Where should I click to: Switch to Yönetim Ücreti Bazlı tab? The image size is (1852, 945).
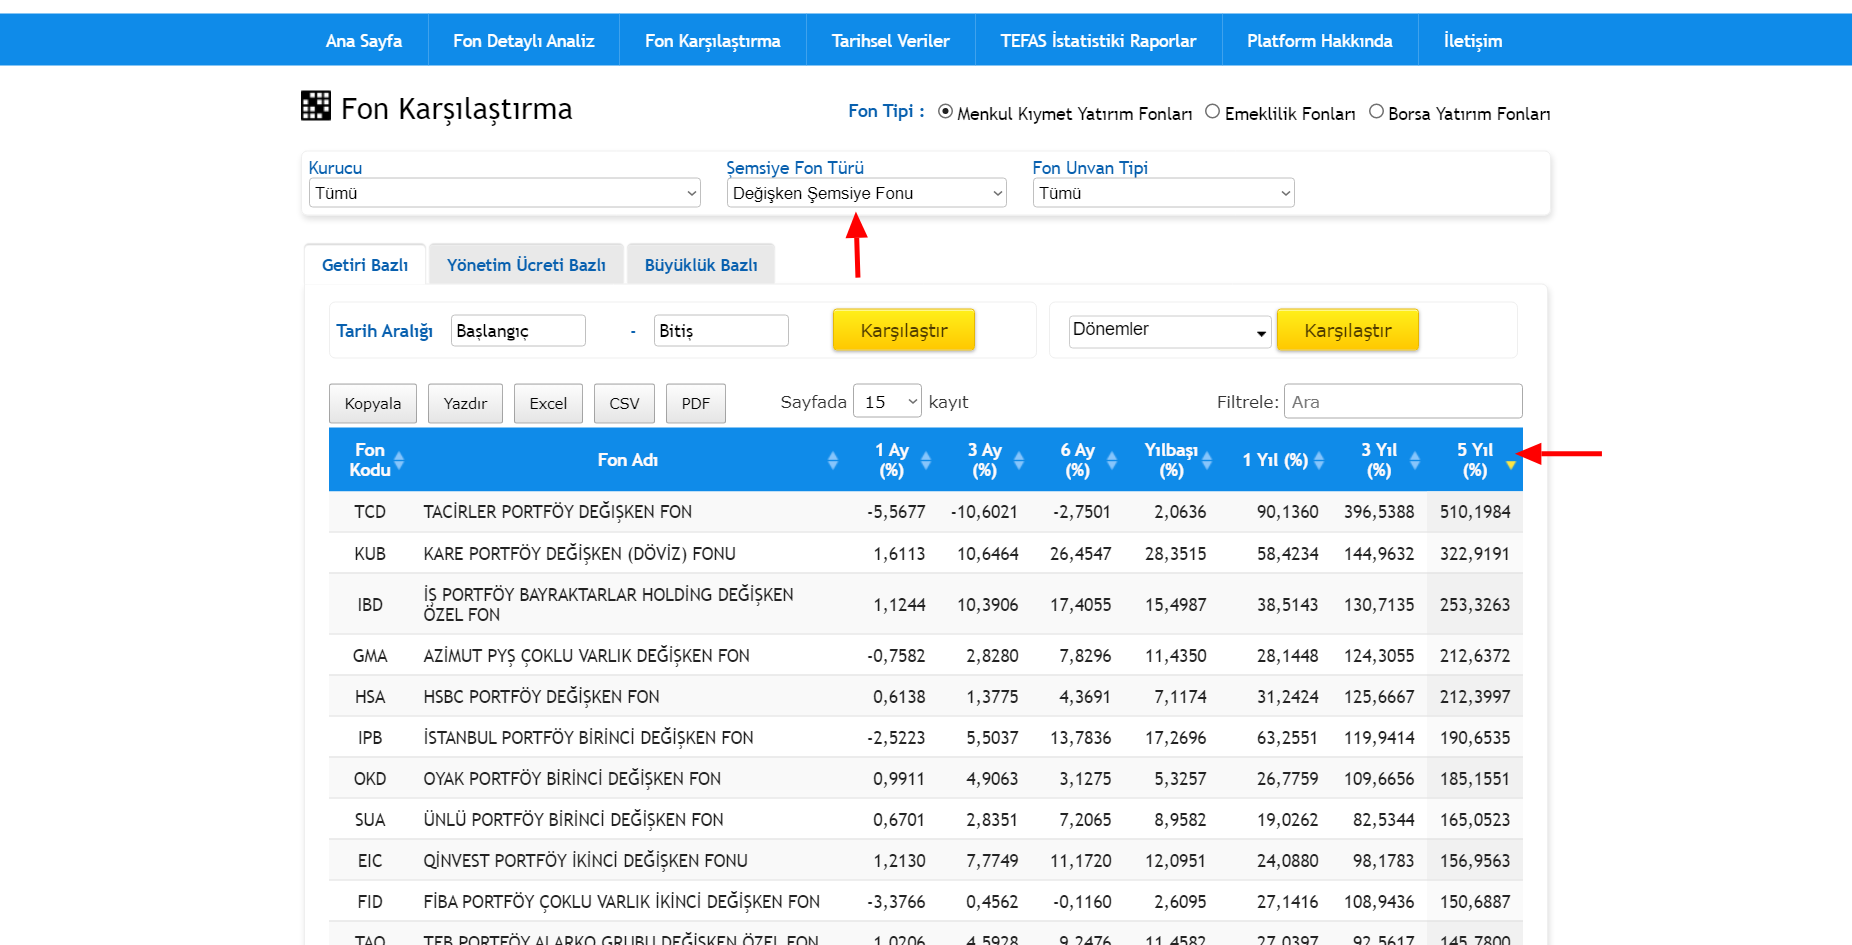pyautogui.click(x=526, y=265)
